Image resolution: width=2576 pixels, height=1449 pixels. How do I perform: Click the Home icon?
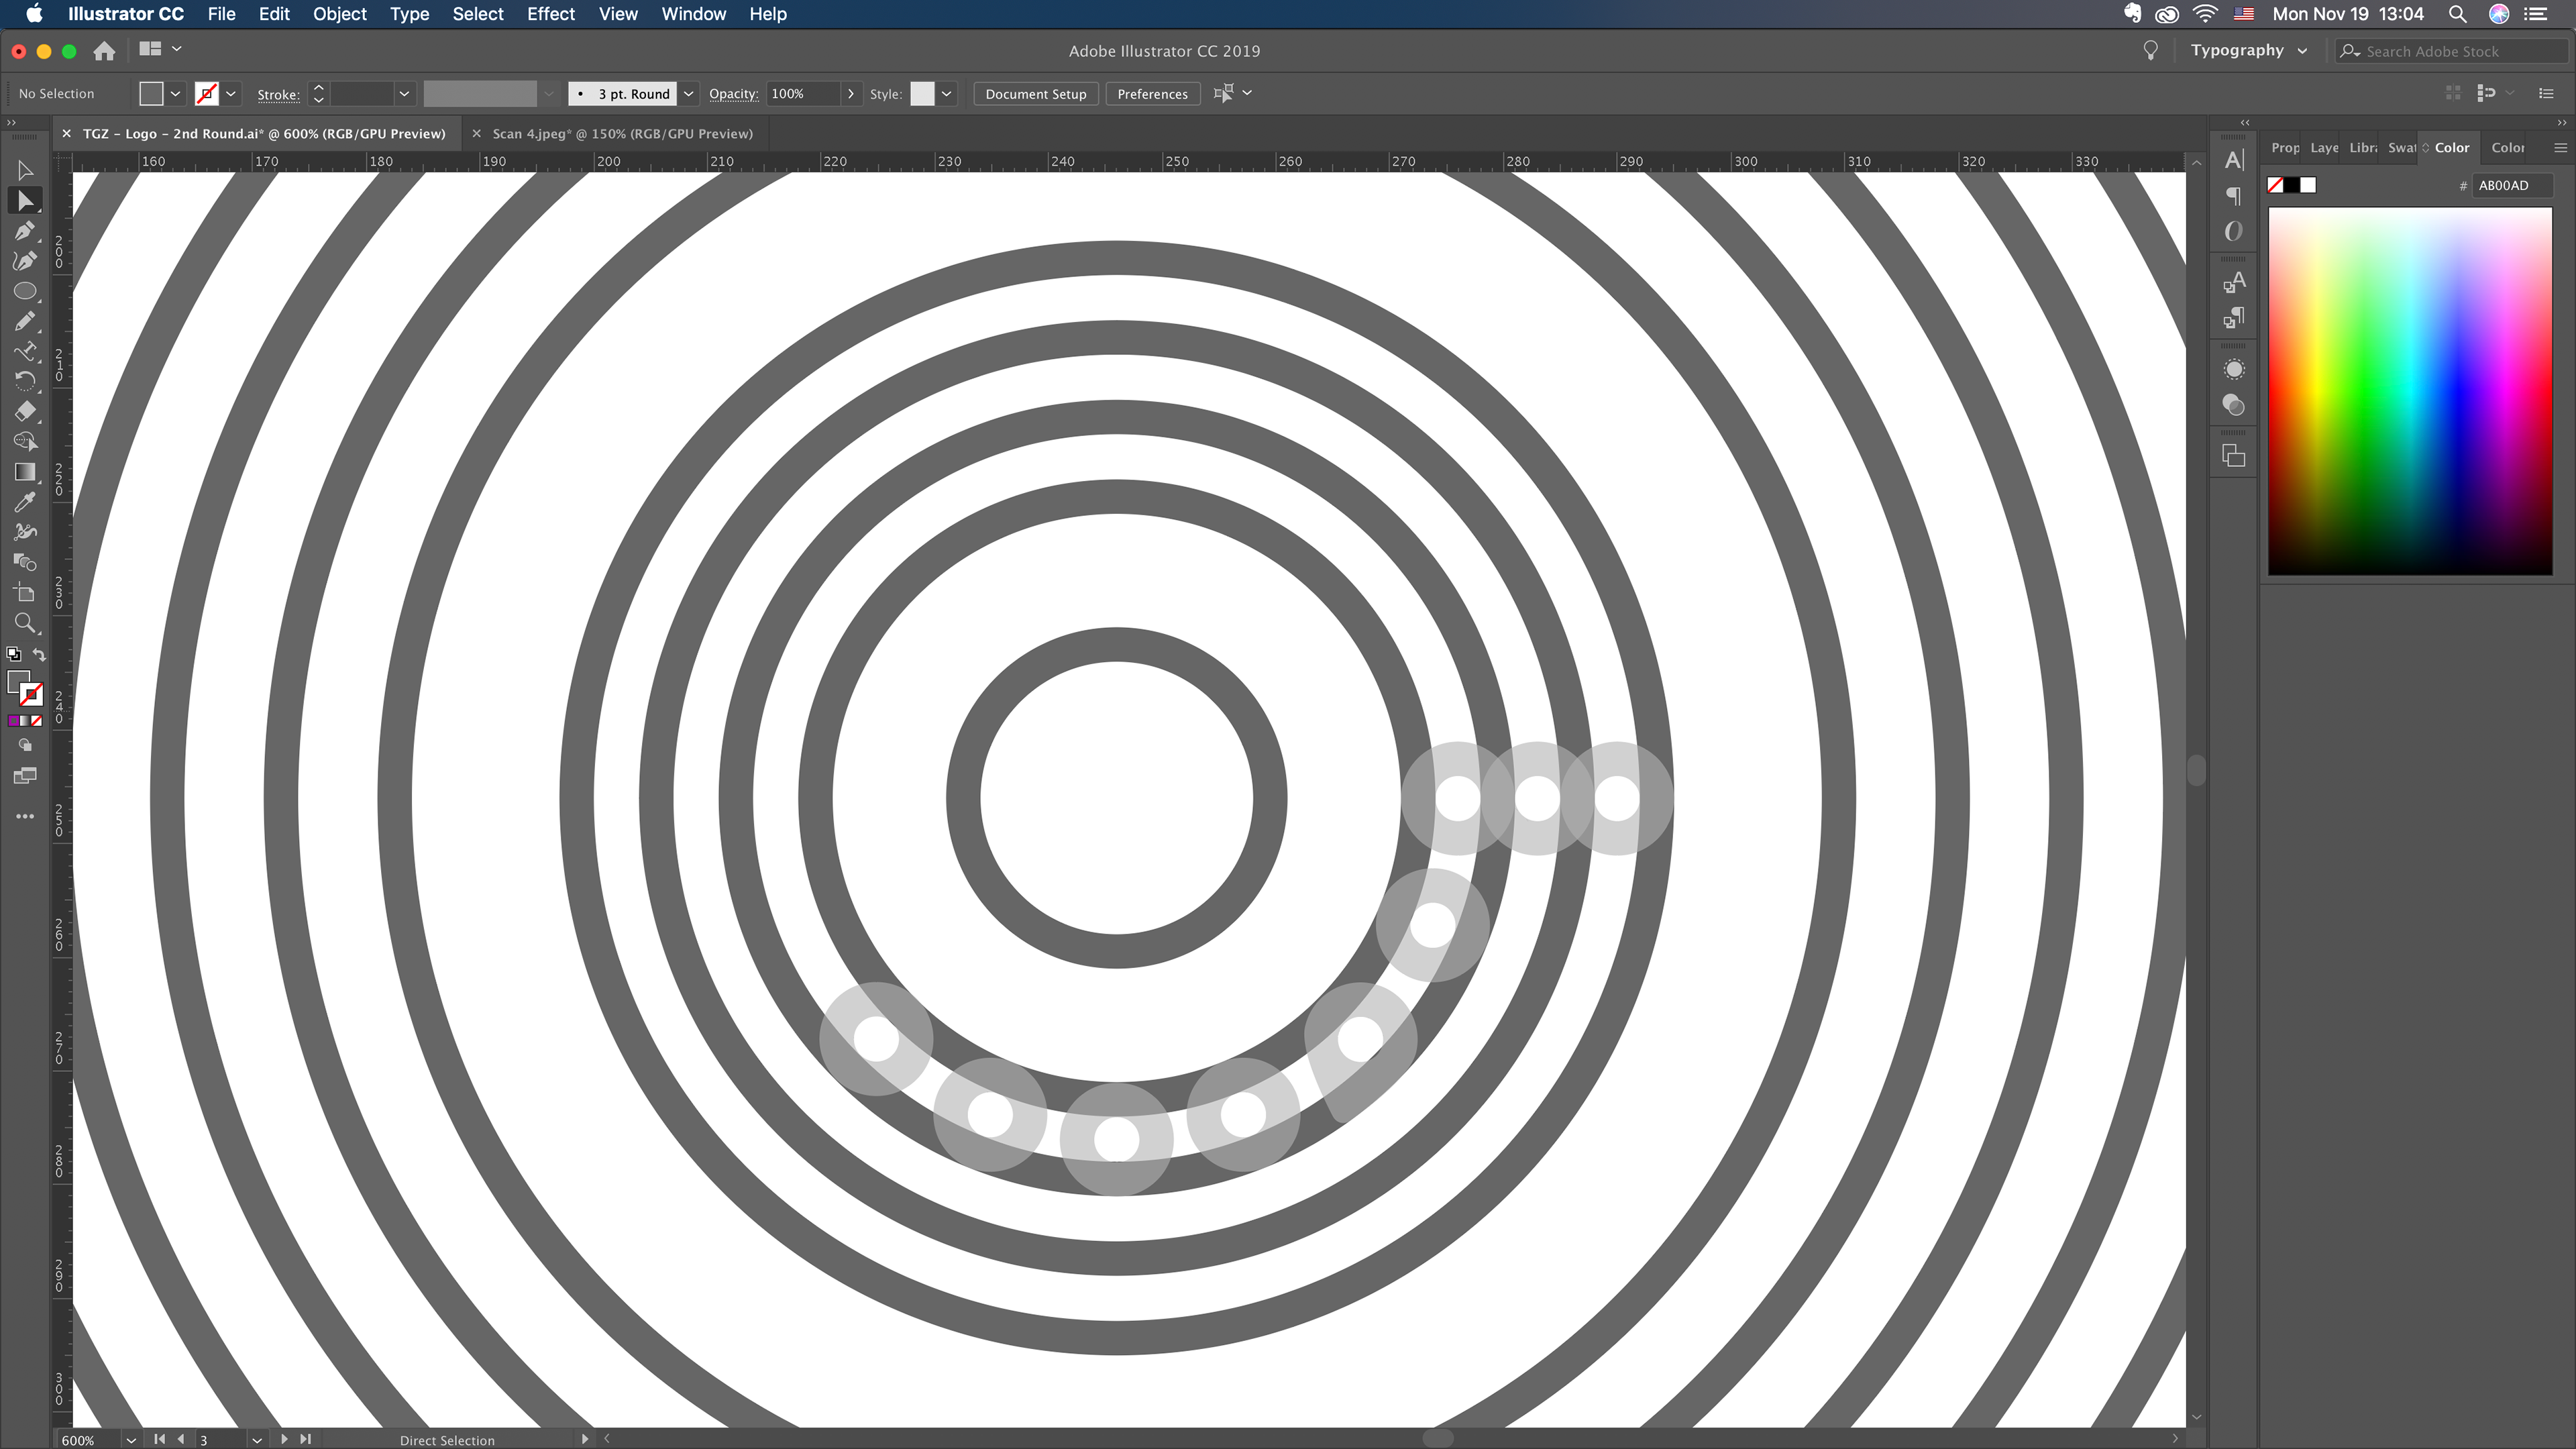(x=104, y=51)
